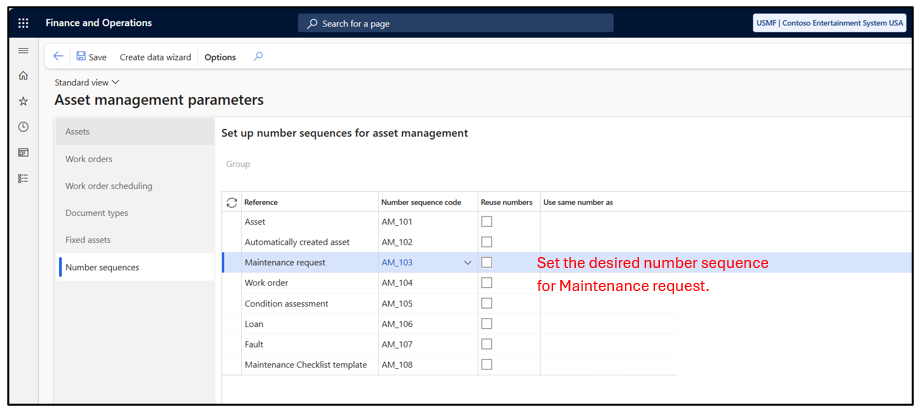Open Maintenance request number sequence dropdown
The width and height of the screenshot is (921, 409).
(467, 263)
